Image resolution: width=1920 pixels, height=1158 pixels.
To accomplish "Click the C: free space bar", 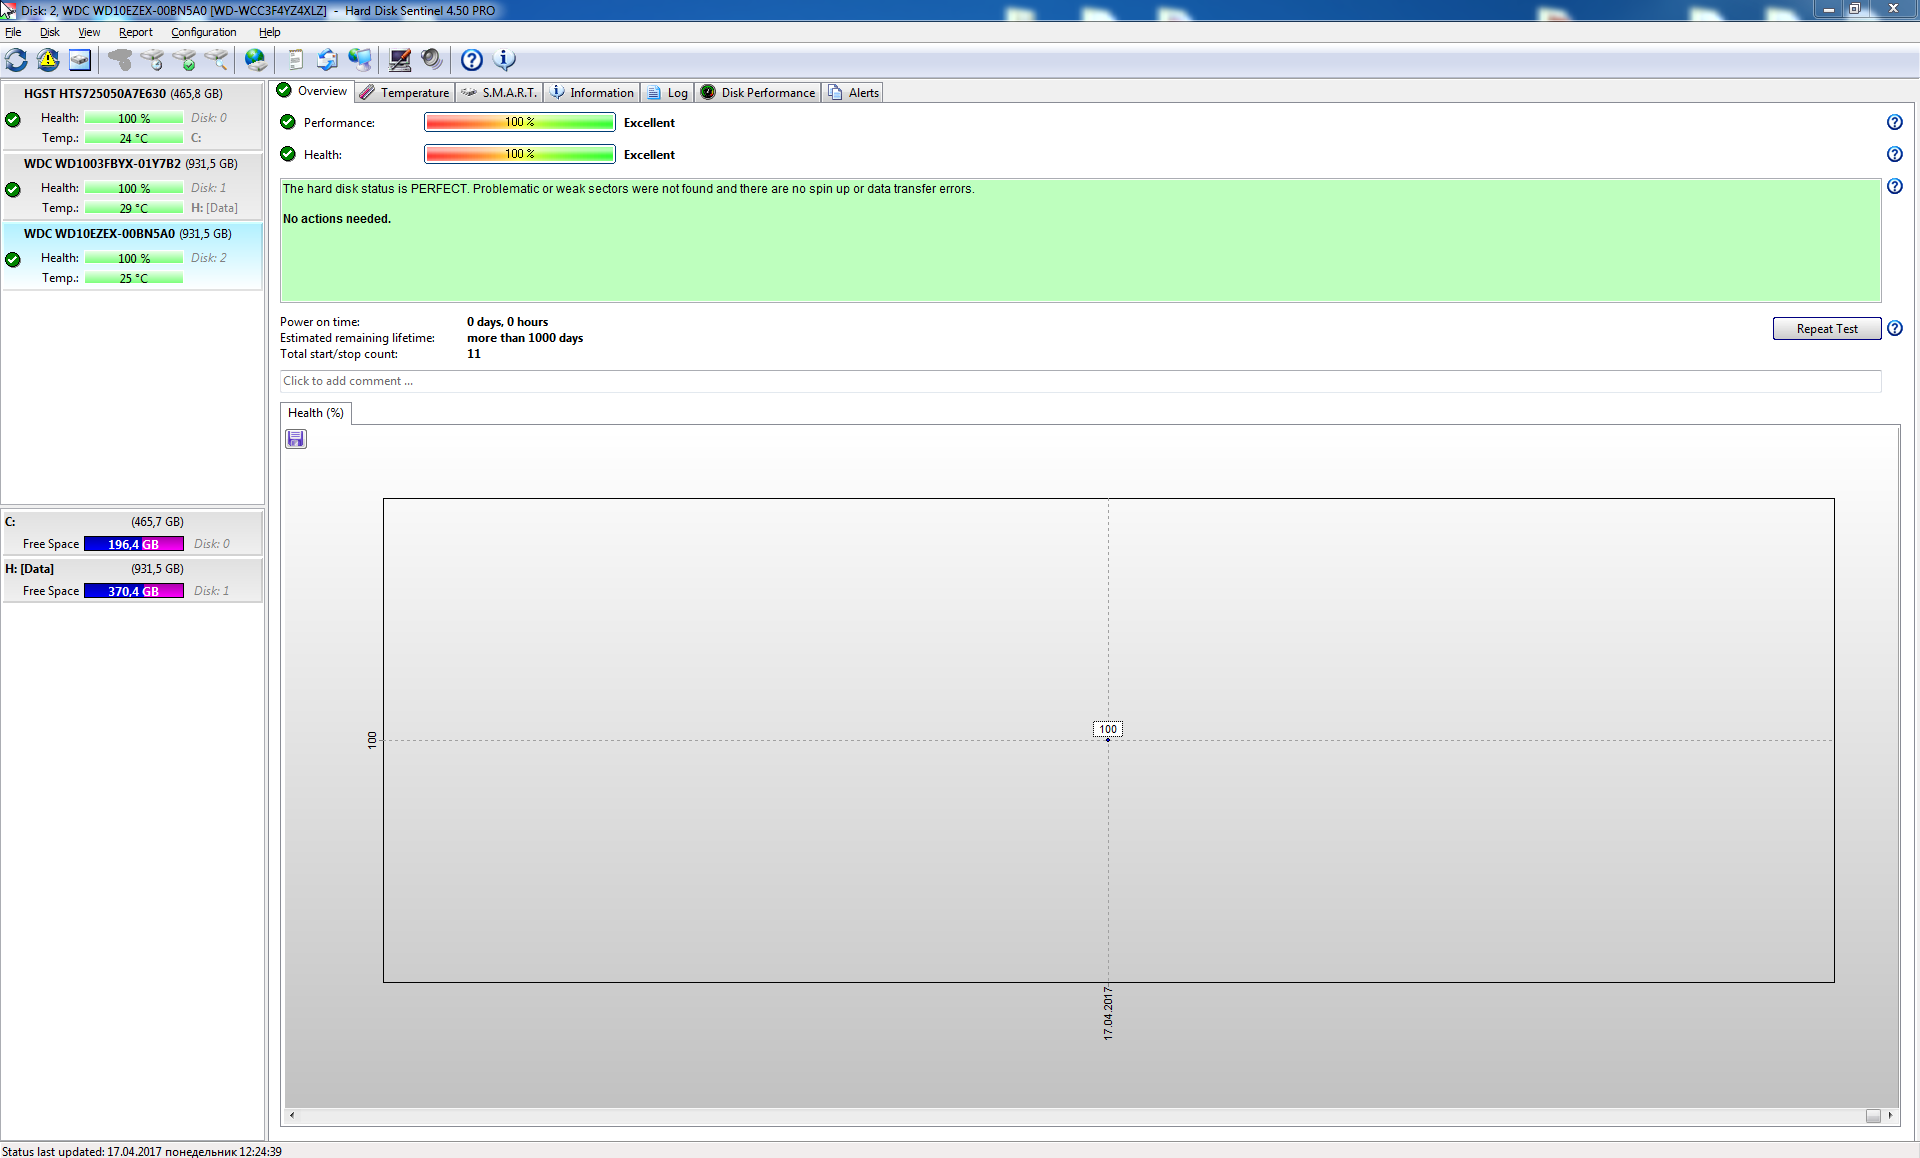I will coord(134,544).
